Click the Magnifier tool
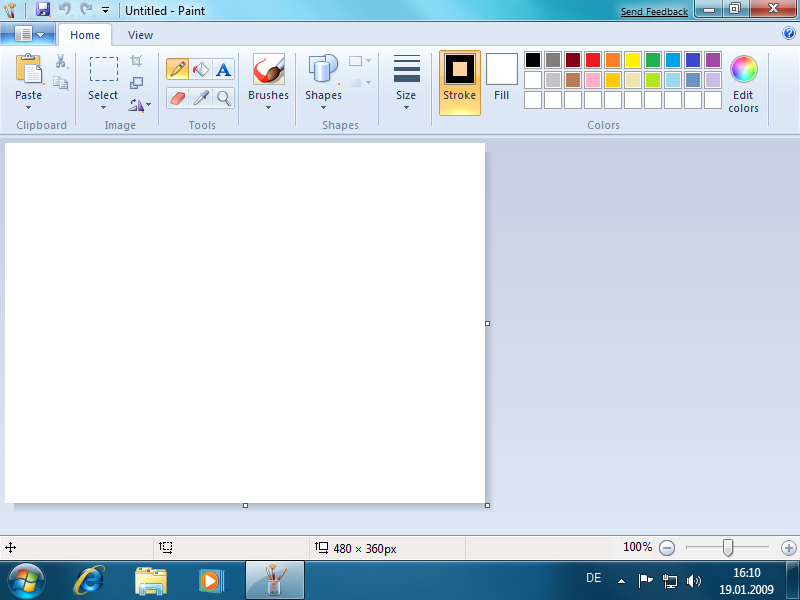Image resolution: width=800 pixels, height=600 pixels. point(223,97)
